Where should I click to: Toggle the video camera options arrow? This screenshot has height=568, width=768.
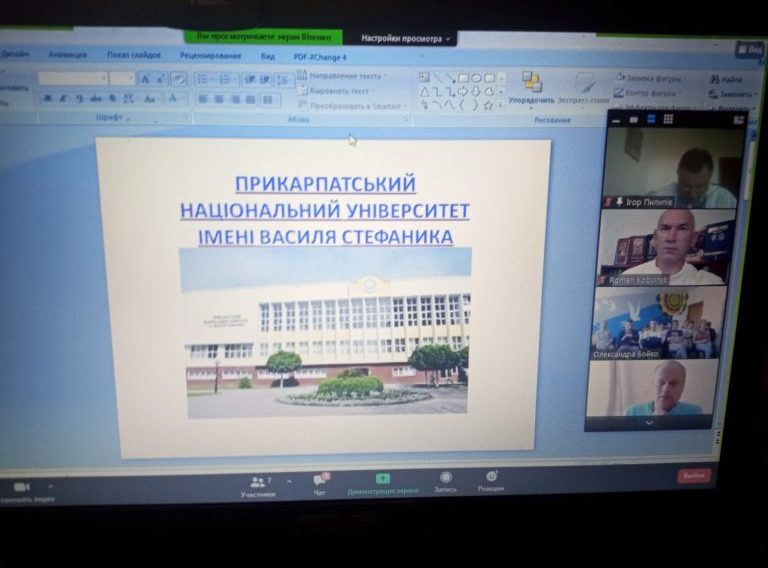(51, 486)
